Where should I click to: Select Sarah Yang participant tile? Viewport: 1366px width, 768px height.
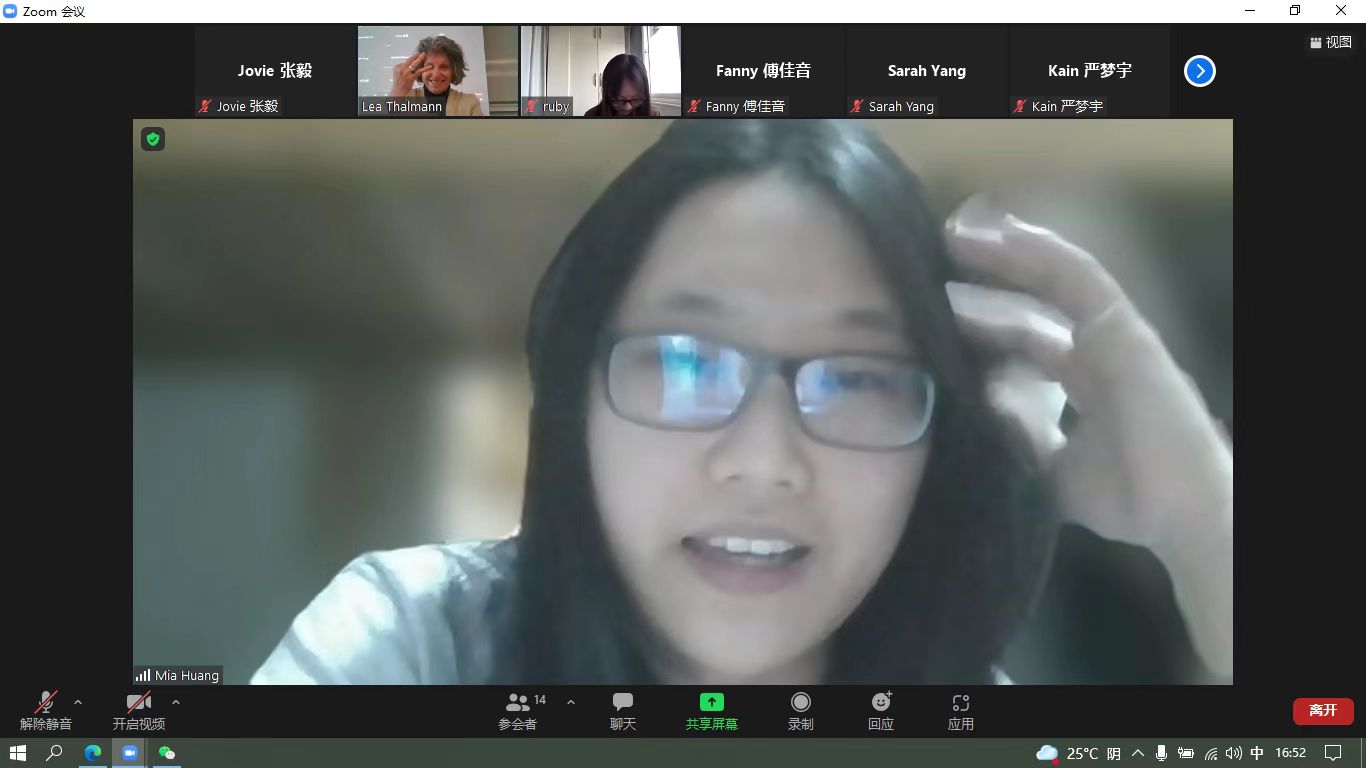(x=927, y=71)
